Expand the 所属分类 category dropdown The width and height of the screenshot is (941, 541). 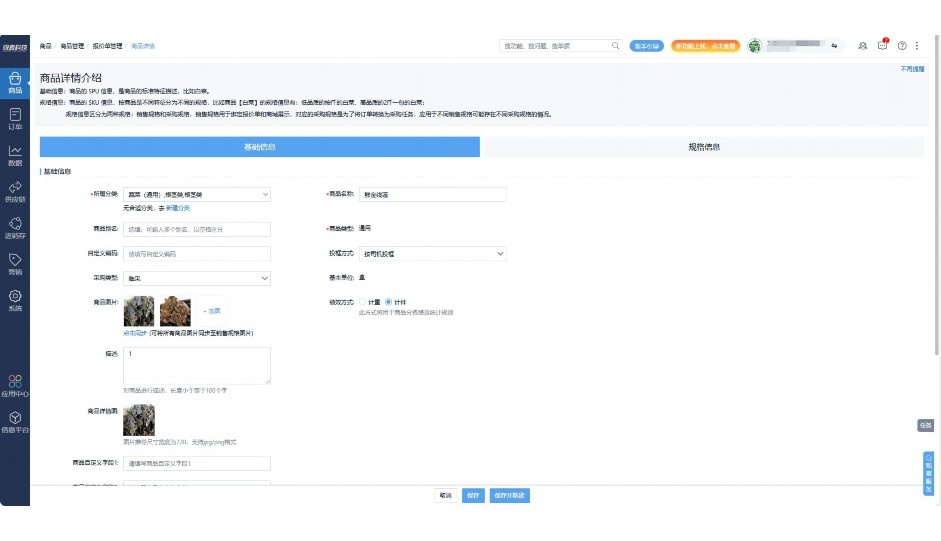[x=197, y=194]
